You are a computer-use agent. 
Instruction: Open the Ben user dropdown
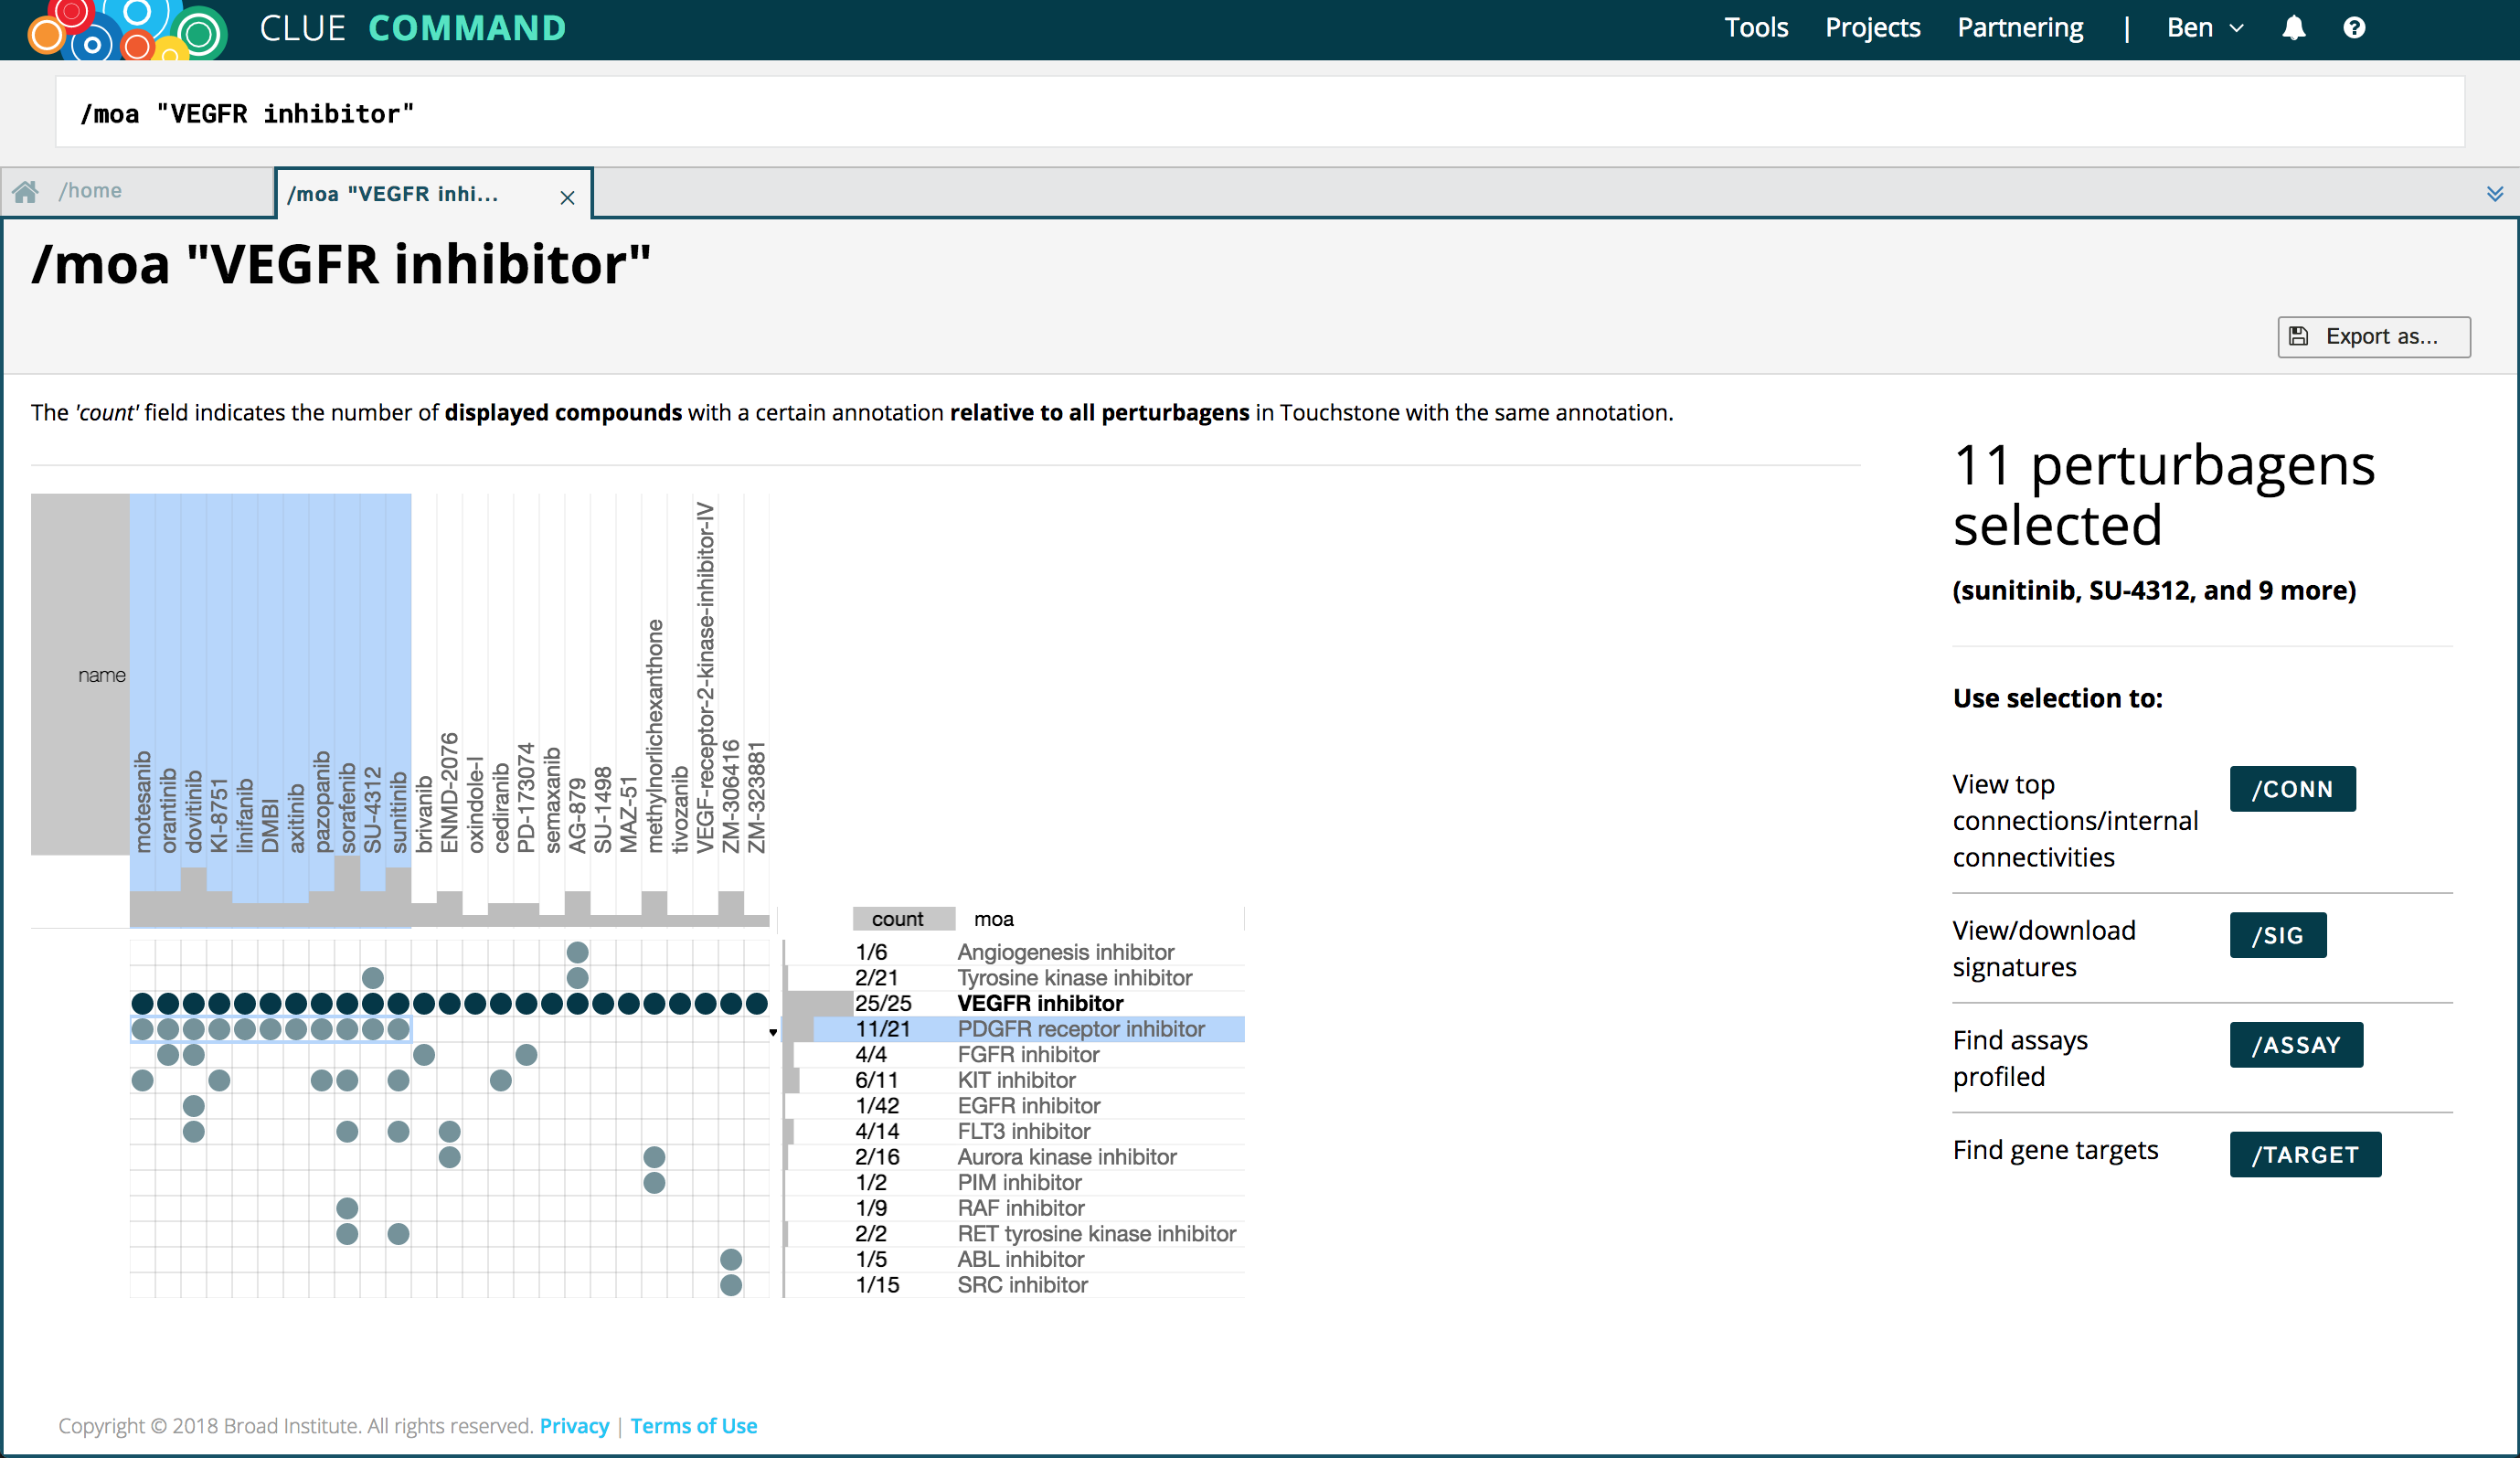pos(2205,28)
